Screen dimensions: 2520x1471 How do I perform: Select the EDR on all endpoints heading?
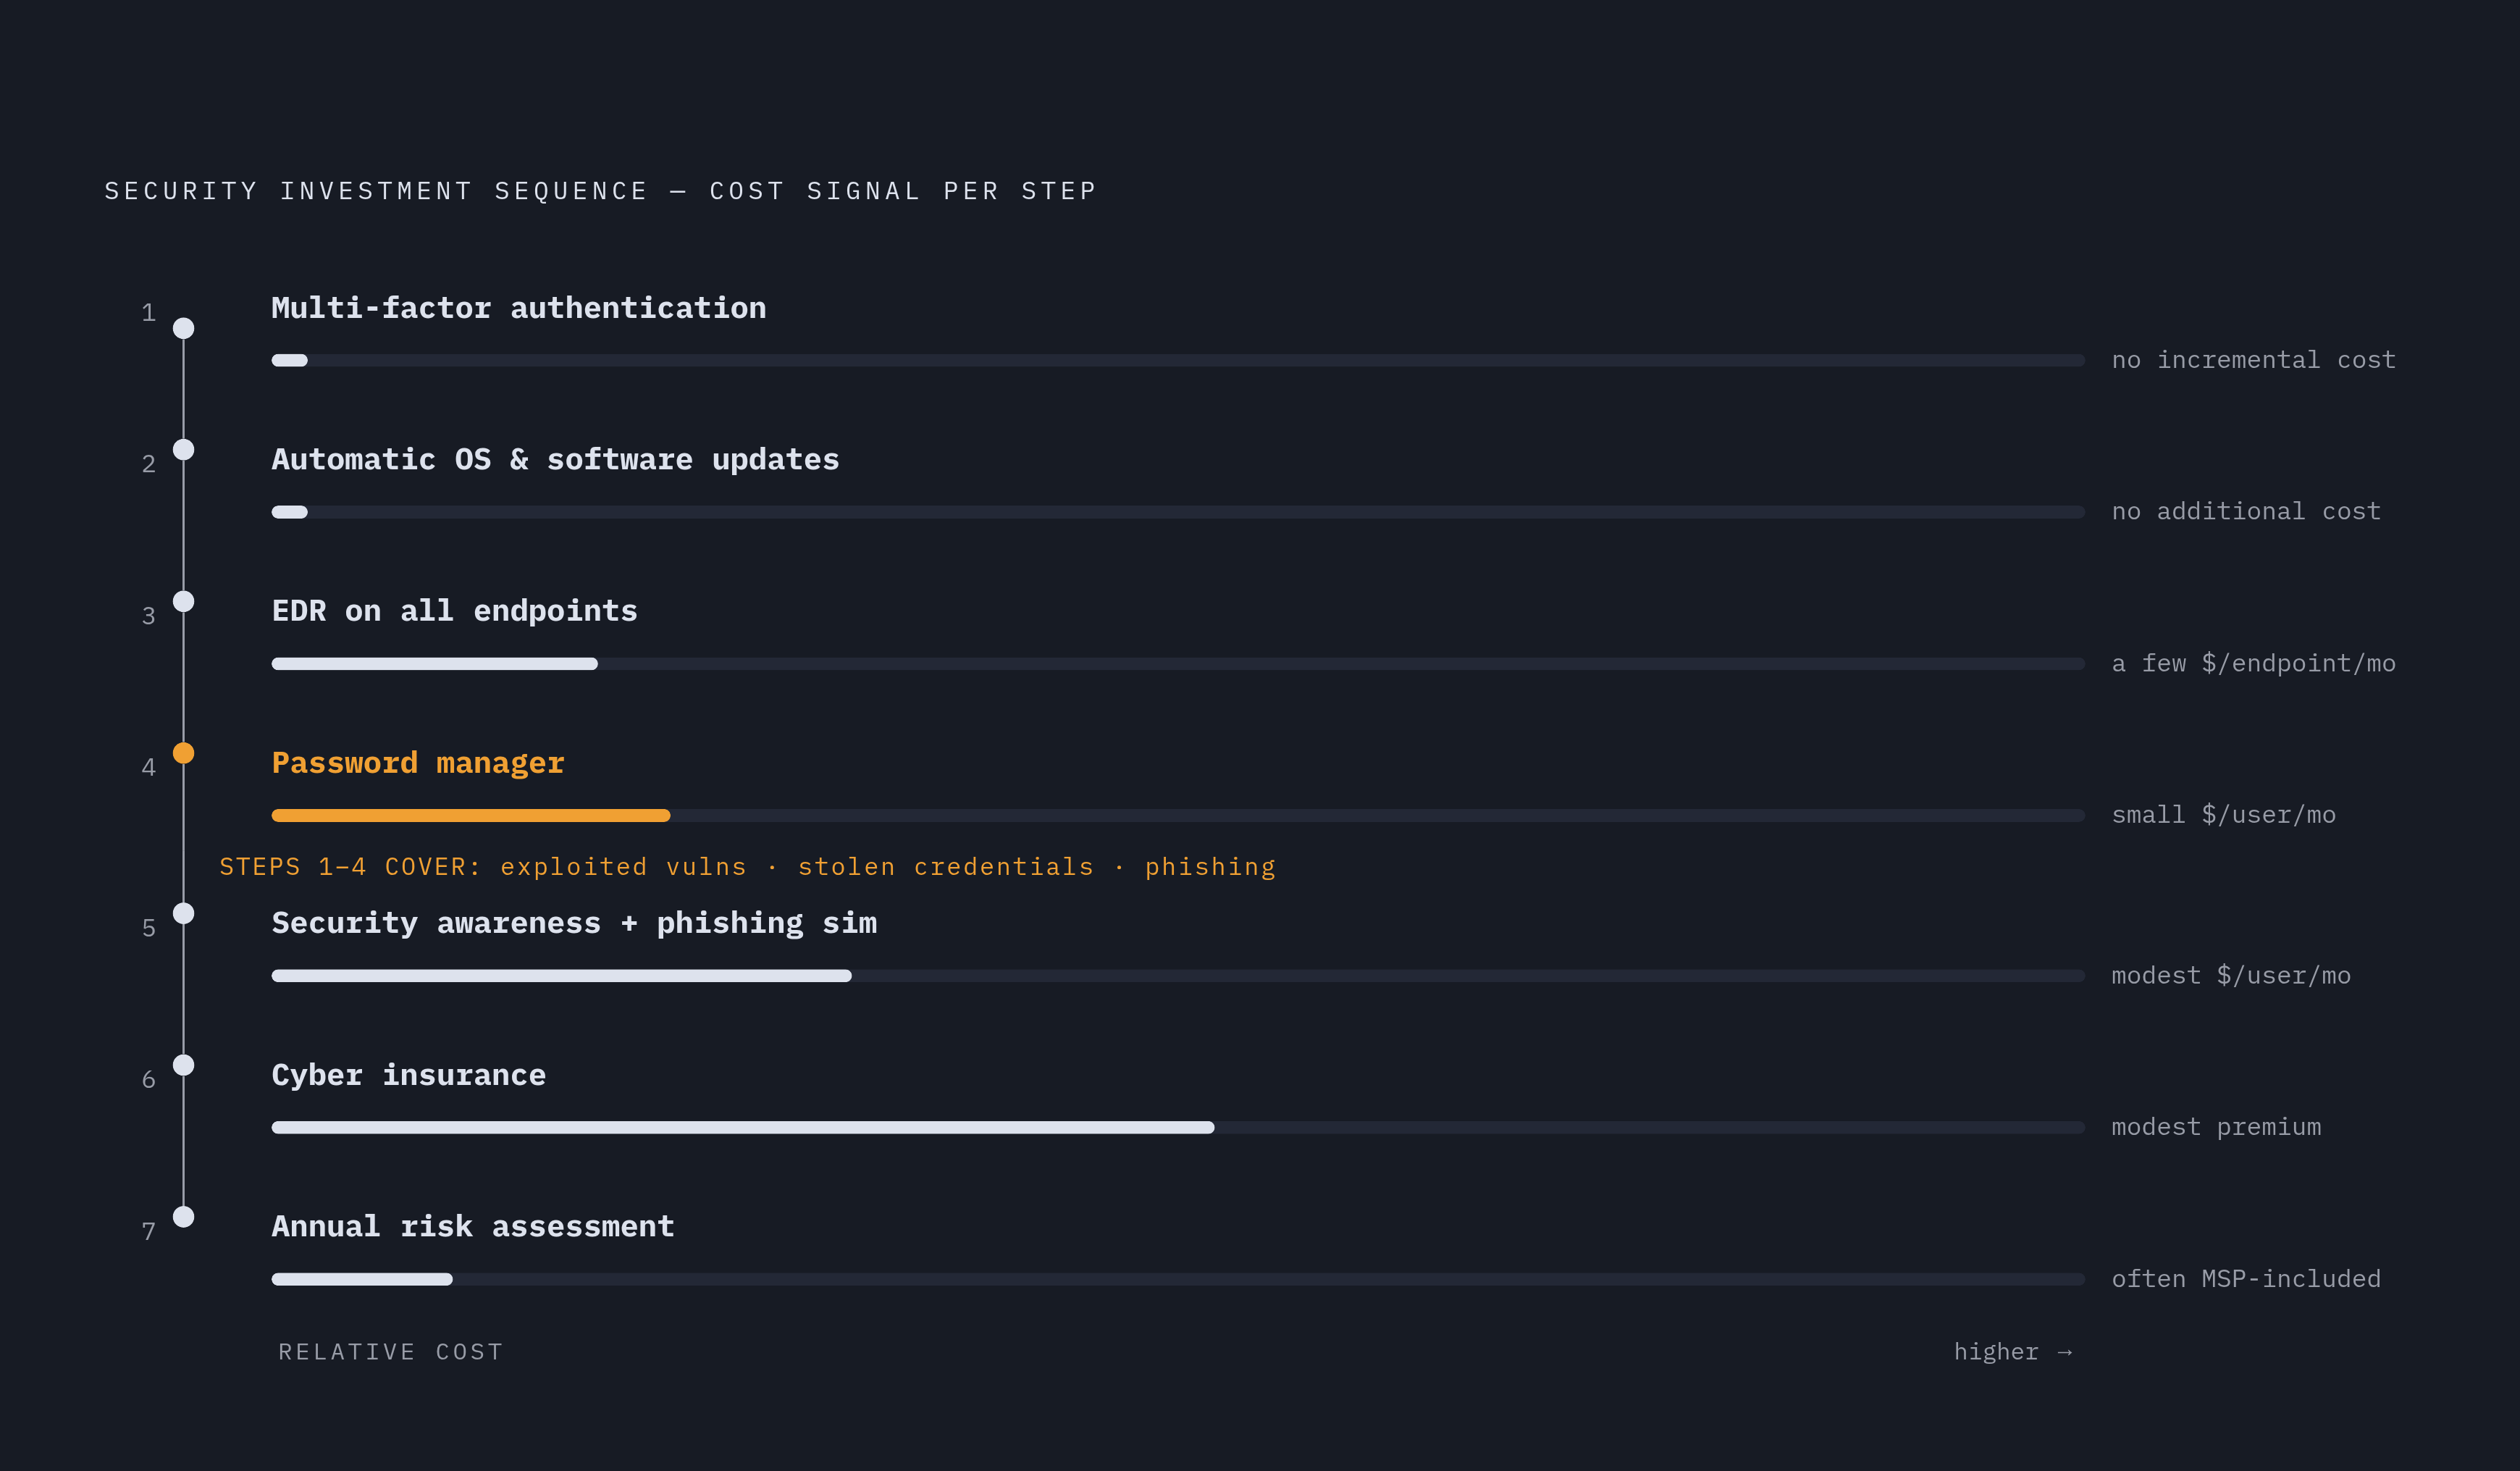pyautogui.click(x=454, y=611)
